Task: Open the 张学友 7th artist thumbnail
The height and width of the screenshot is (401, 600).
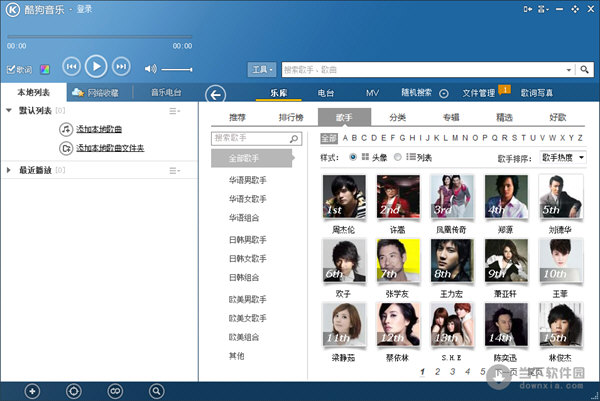Action: [398, 261]
